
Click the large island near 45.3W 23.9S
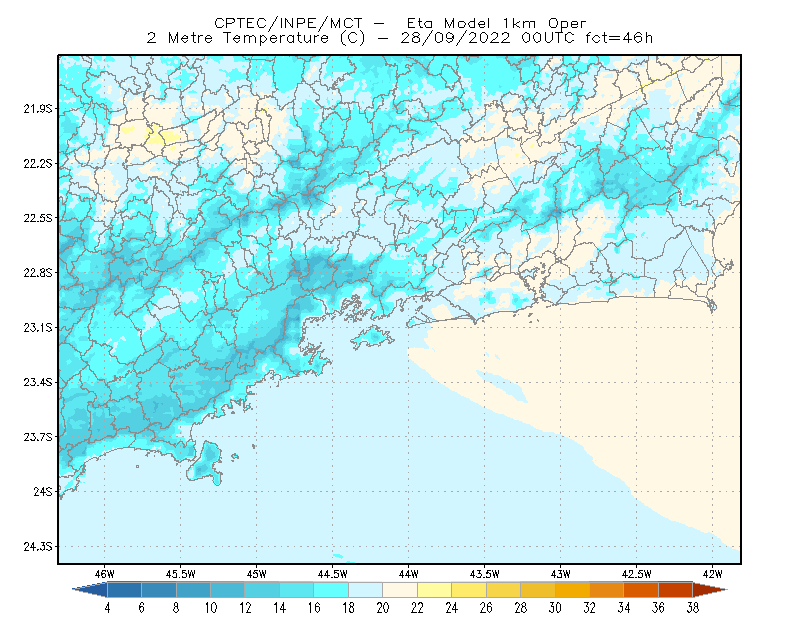point(206,463)
